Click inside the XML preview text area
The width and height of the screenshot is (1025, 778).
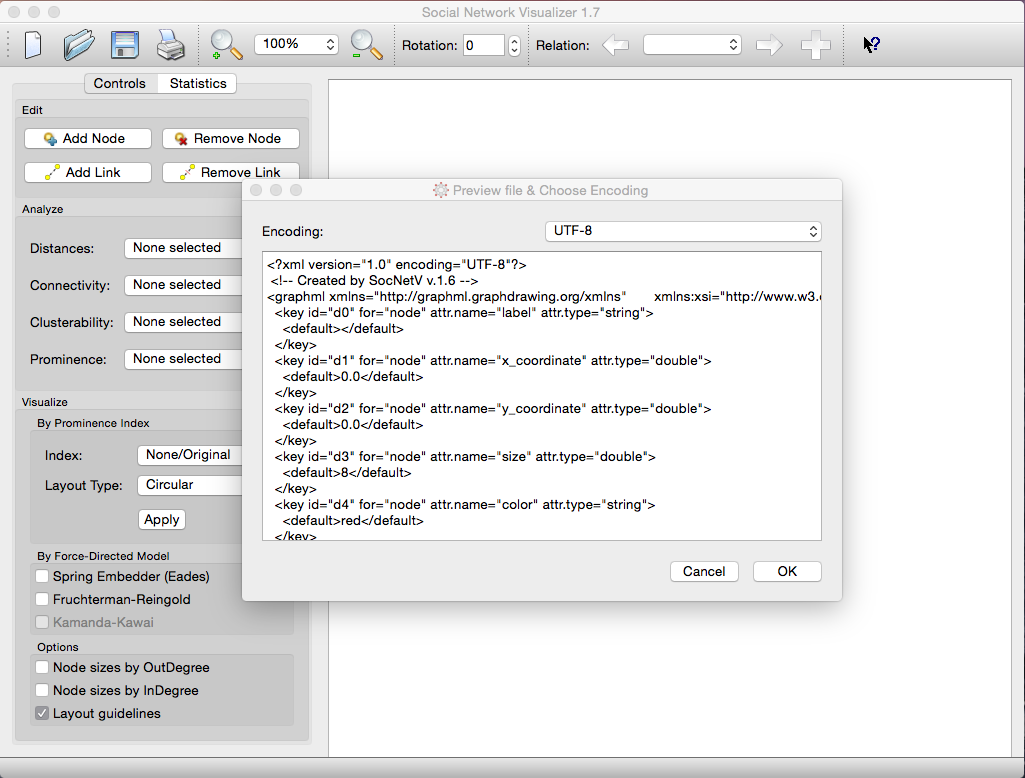(542, 396)
